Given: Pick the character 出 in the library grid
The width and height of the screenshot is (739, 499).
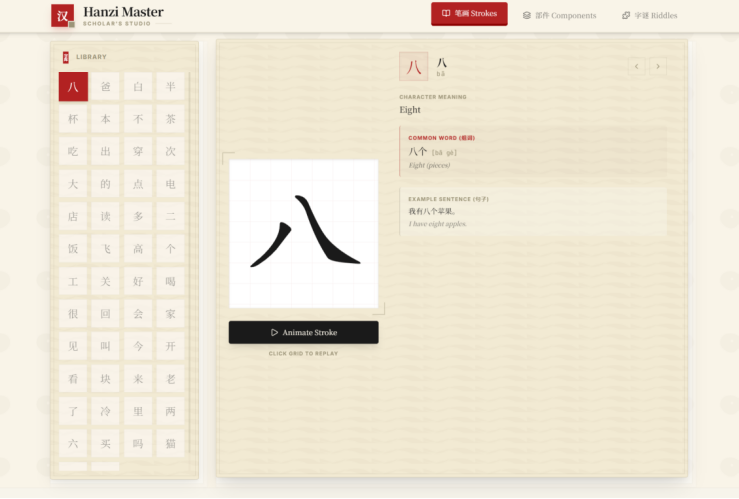Looking at the screenshot, I should [x=106, y=151].
